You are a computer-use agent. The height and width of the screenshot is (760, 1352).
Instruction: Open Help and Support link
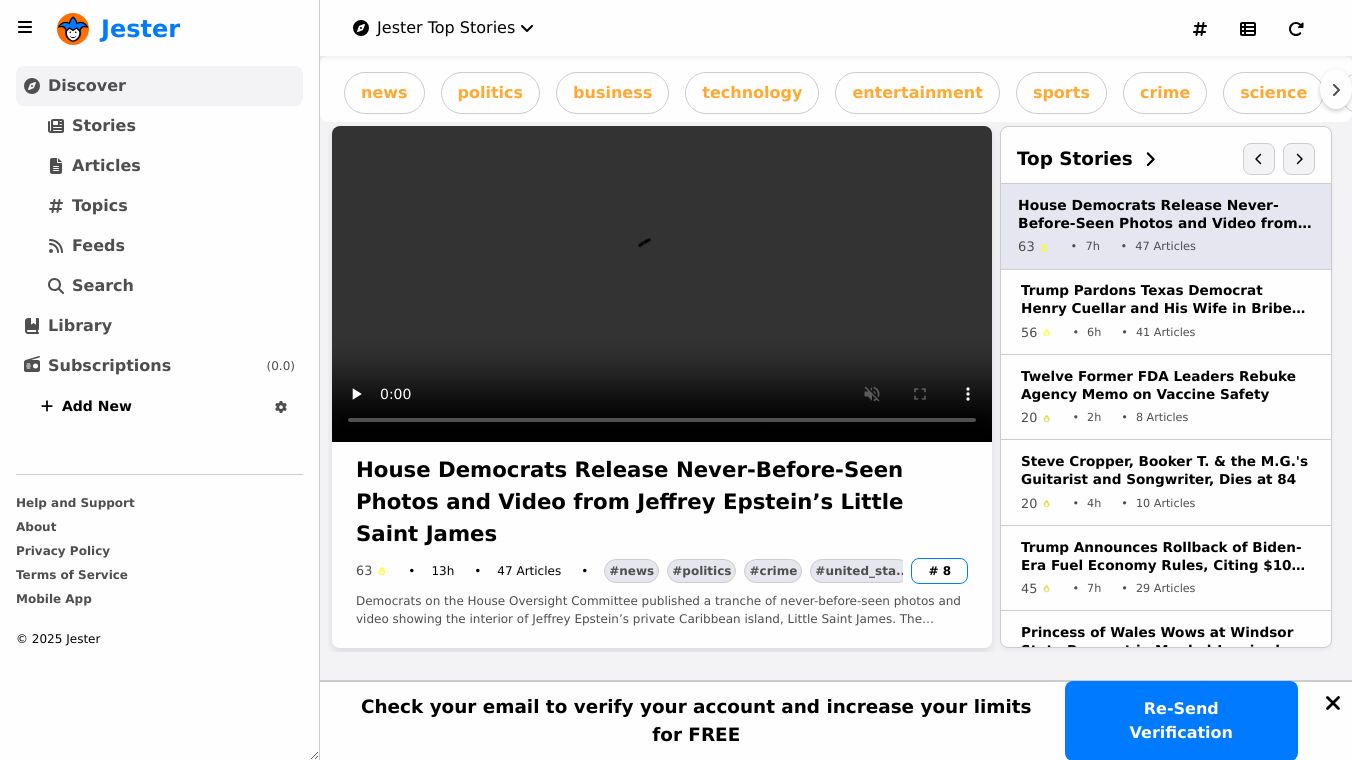pyautogui.click(x=75, y=503)
